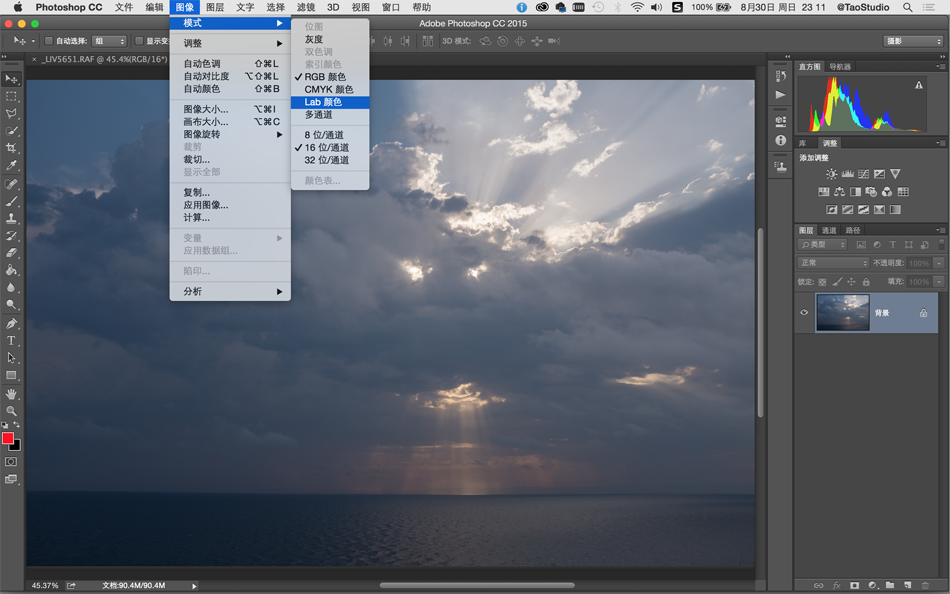Select the Rectangular Marquee tool
This screenshot has height=594, width=950.
click(x=11, y=96)
